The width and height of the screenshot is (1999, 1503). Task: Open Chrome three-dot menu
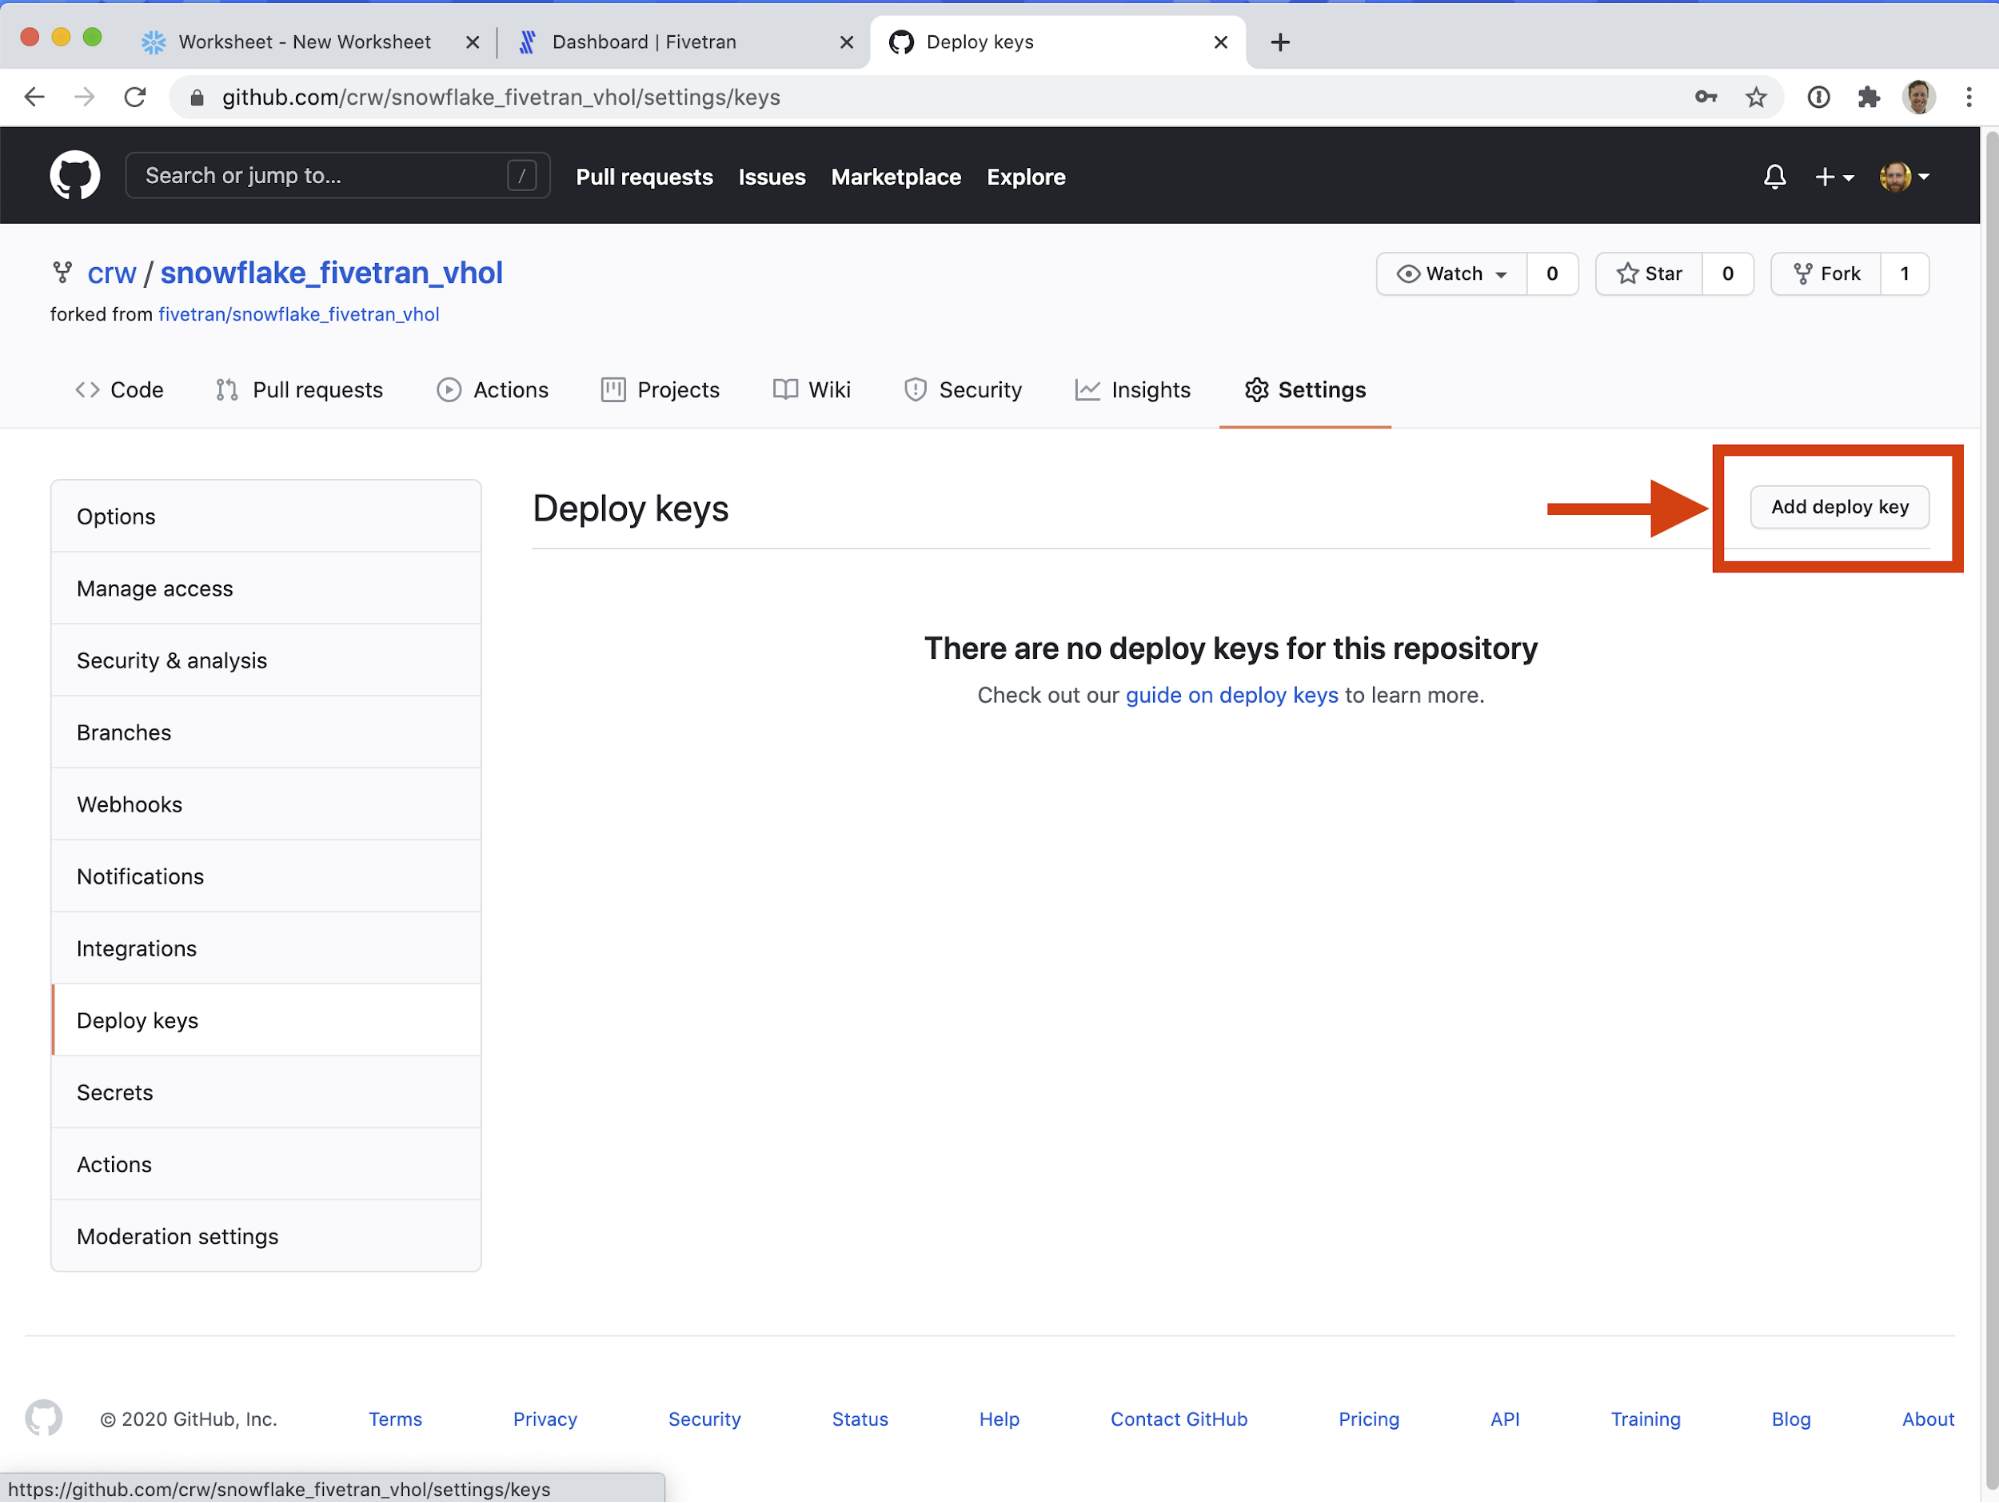point(1968,97)
